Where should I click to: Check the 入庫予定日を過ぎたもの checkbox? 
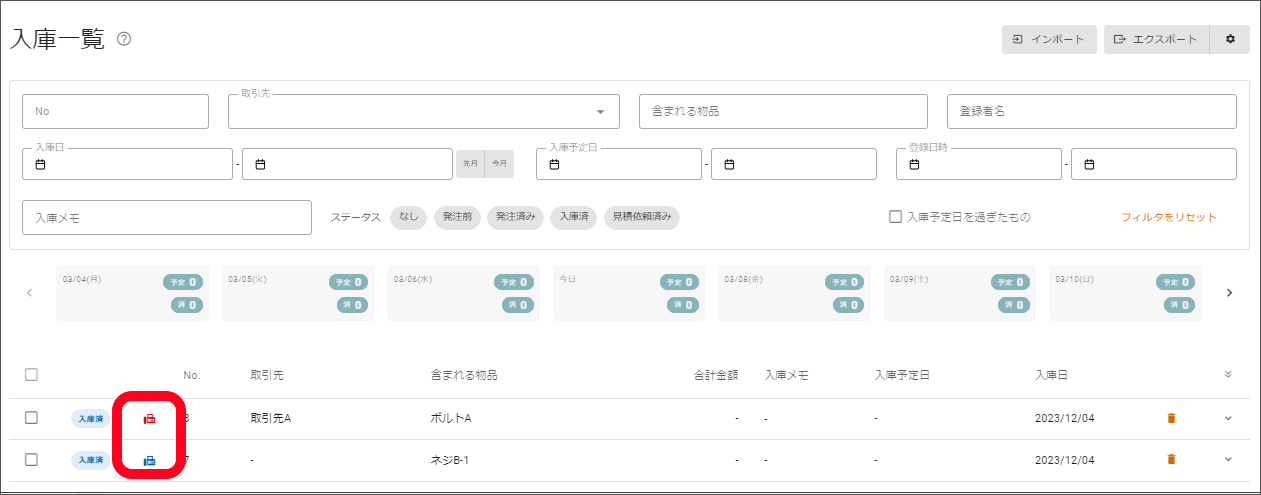point(895,217)
